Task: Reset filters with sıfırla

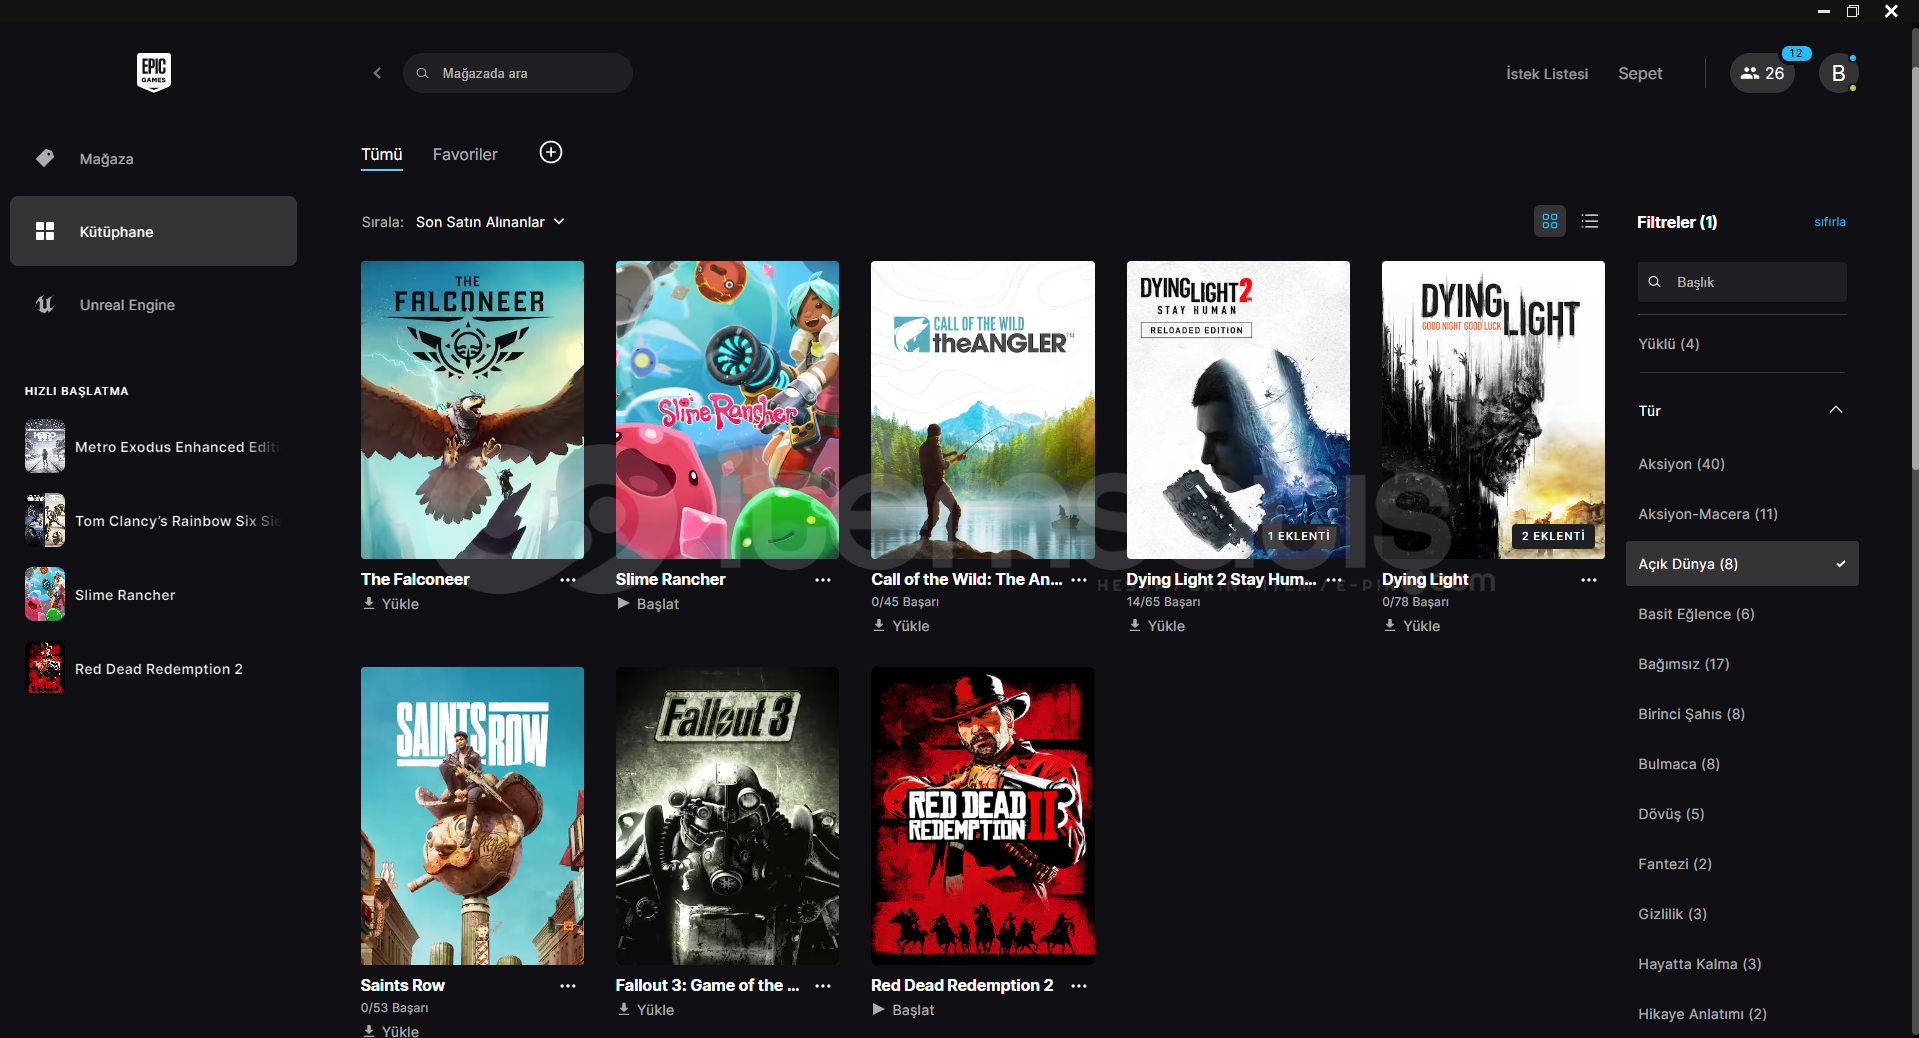Action: [1830, 222]
